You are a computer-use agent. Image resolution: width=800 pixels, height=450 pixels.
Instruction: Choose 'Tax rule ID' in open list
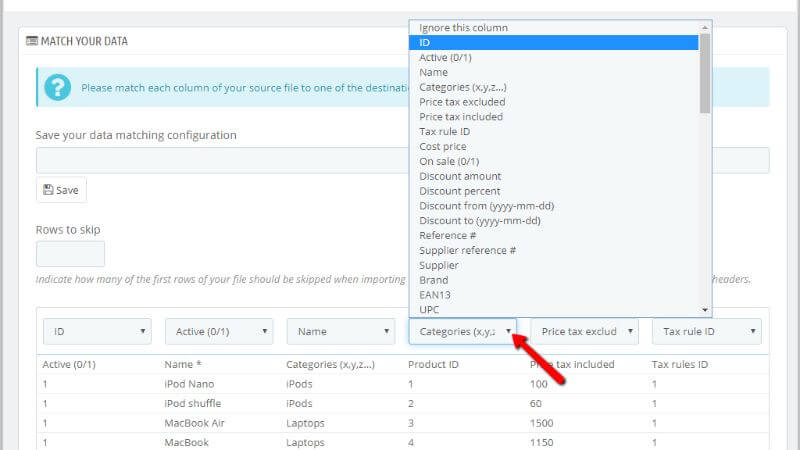tap(554, 131)
